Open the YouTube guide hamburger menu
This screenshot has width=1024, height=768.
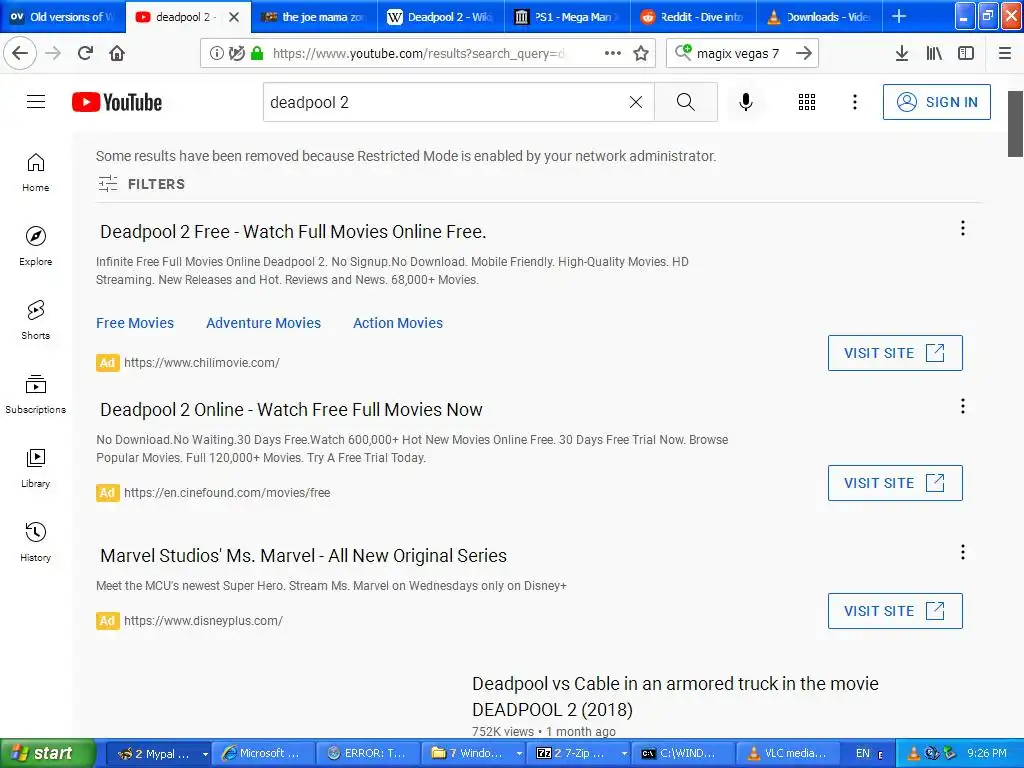36,102
